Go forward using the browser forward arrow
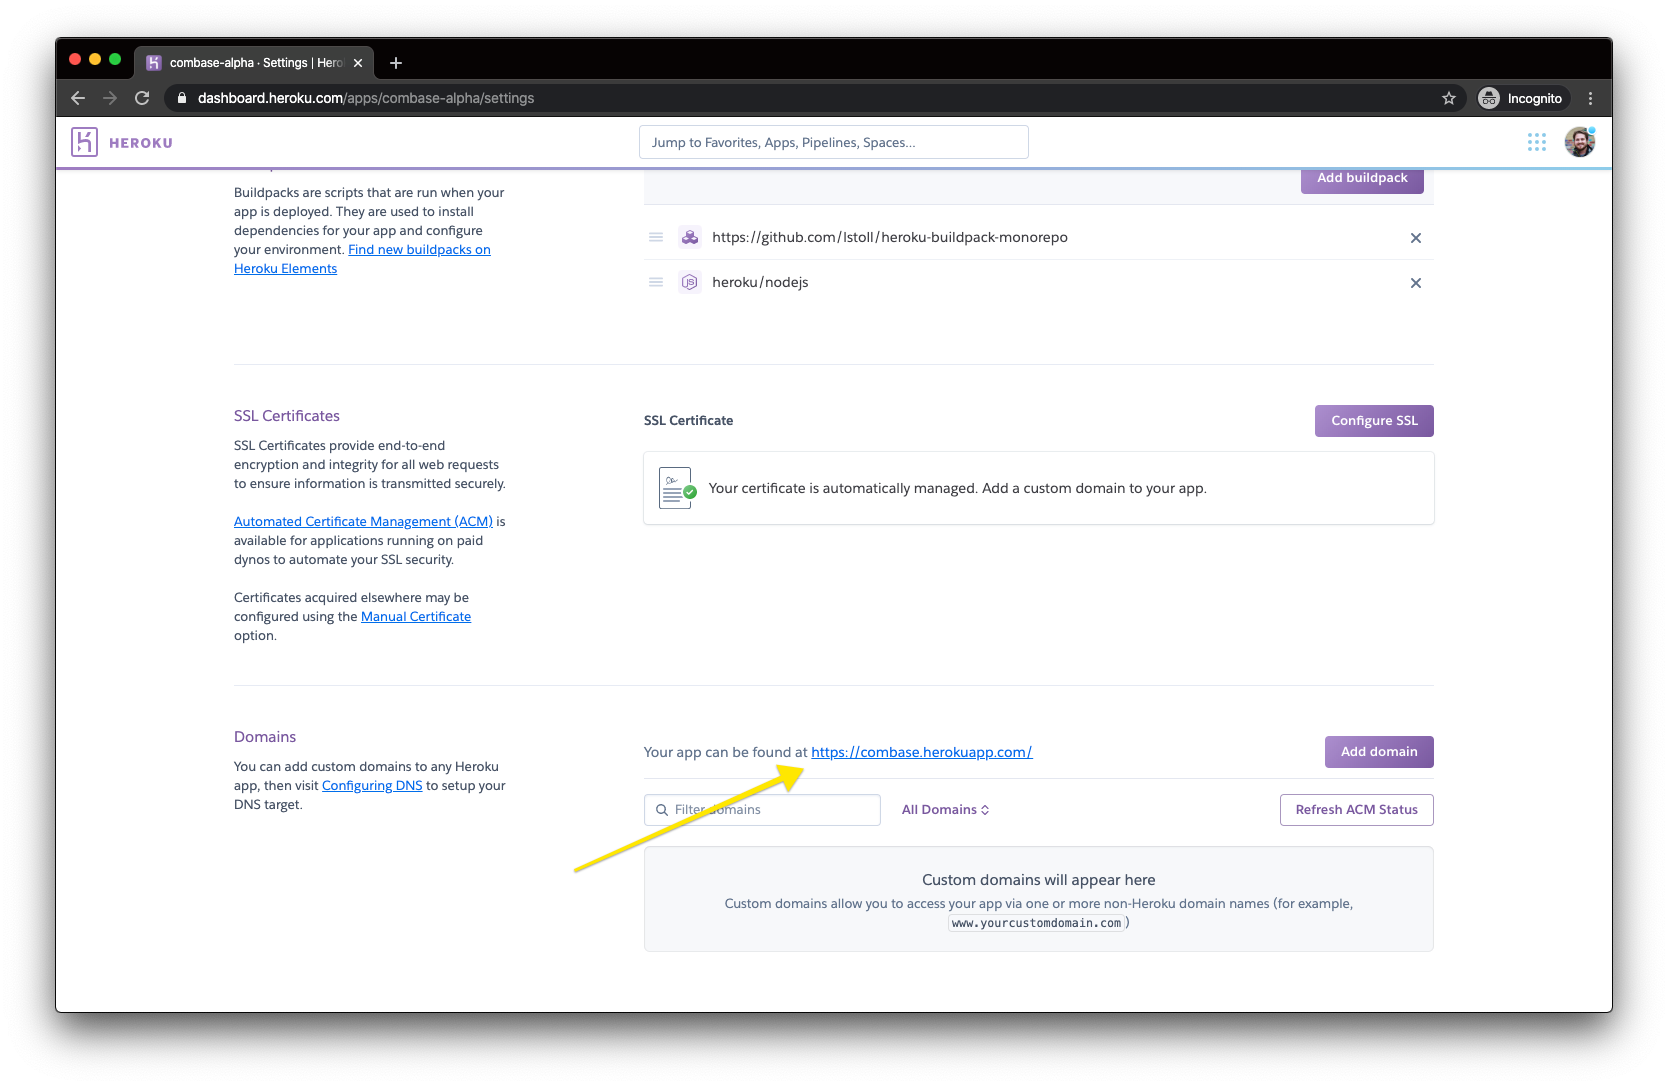This screenshot has width=1668, height=1086. point(110,98)
